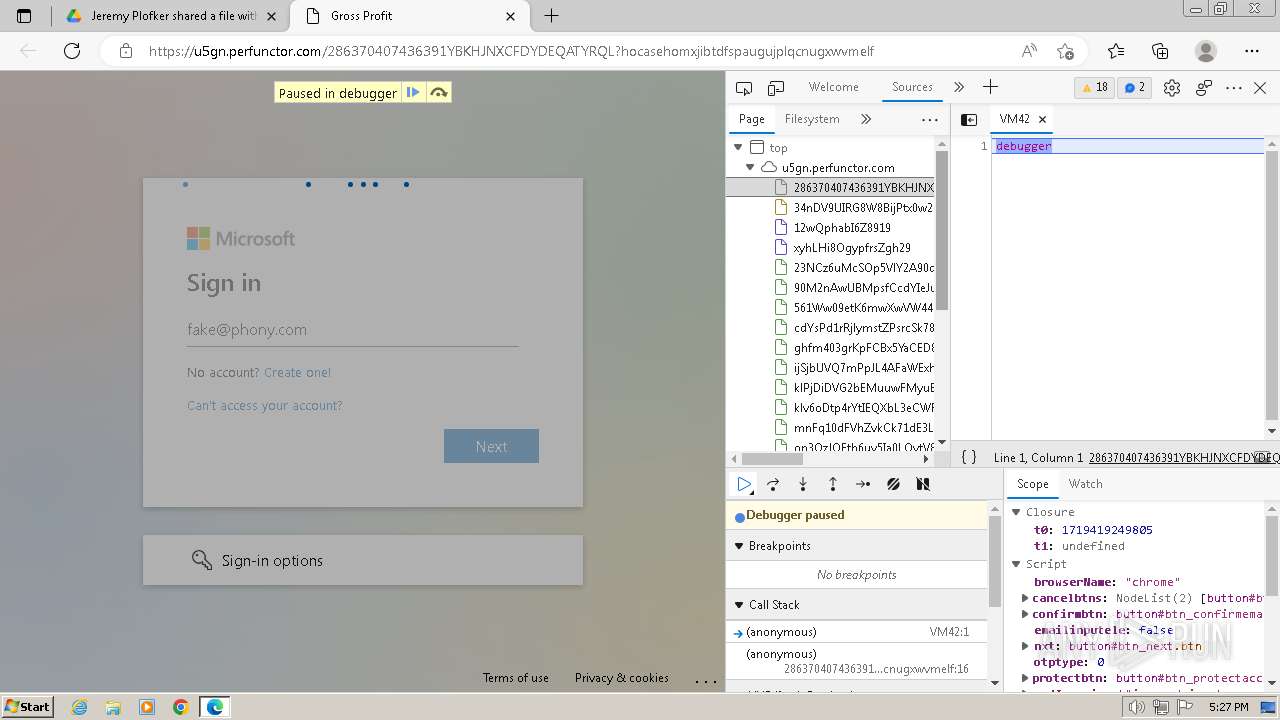Collapse the Breakpoints section
This screenshot has width=1280, height=720.
point(740,546)
